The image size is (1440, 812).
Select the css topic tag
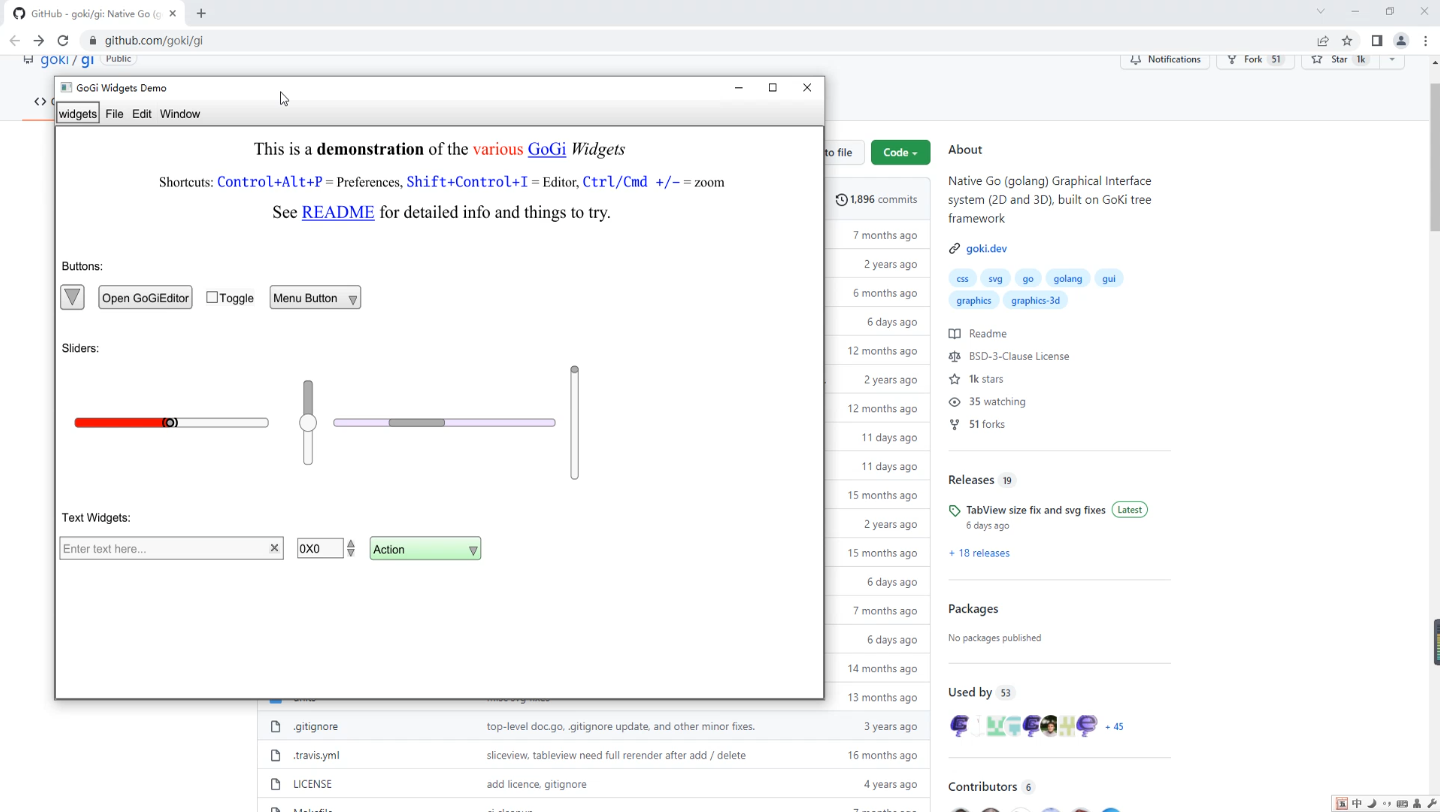[x=962, y=279]
